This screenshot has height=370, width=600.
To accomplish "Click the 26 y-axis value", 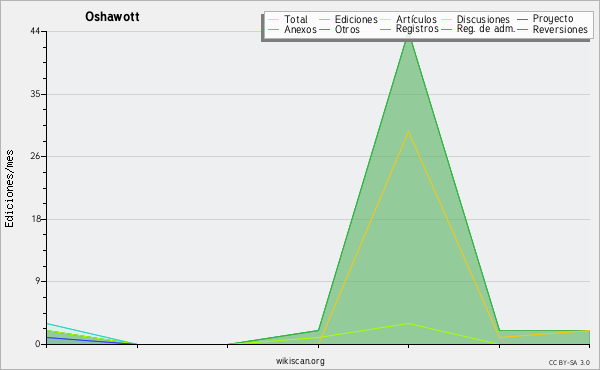I will (35, 156).
